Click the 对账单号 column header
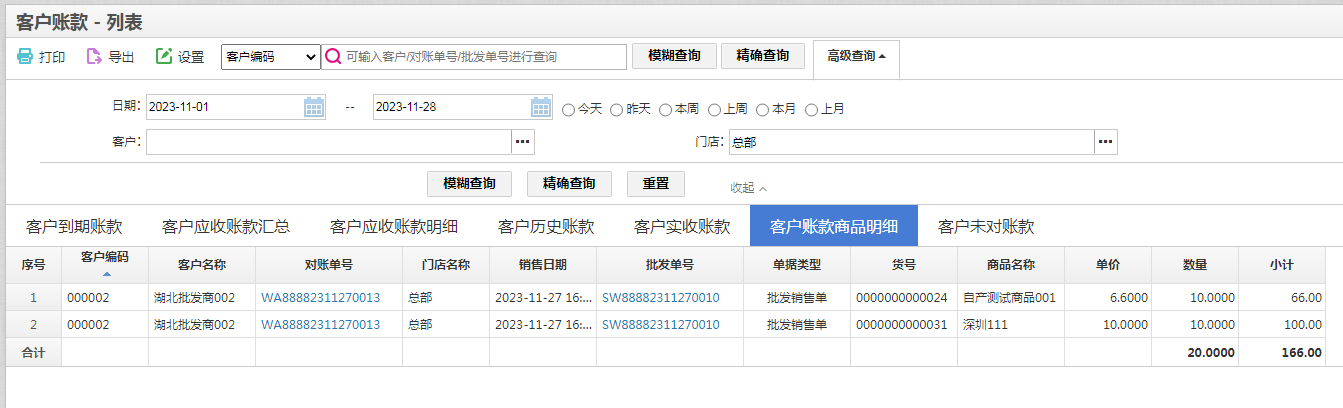 coord(328,265)
